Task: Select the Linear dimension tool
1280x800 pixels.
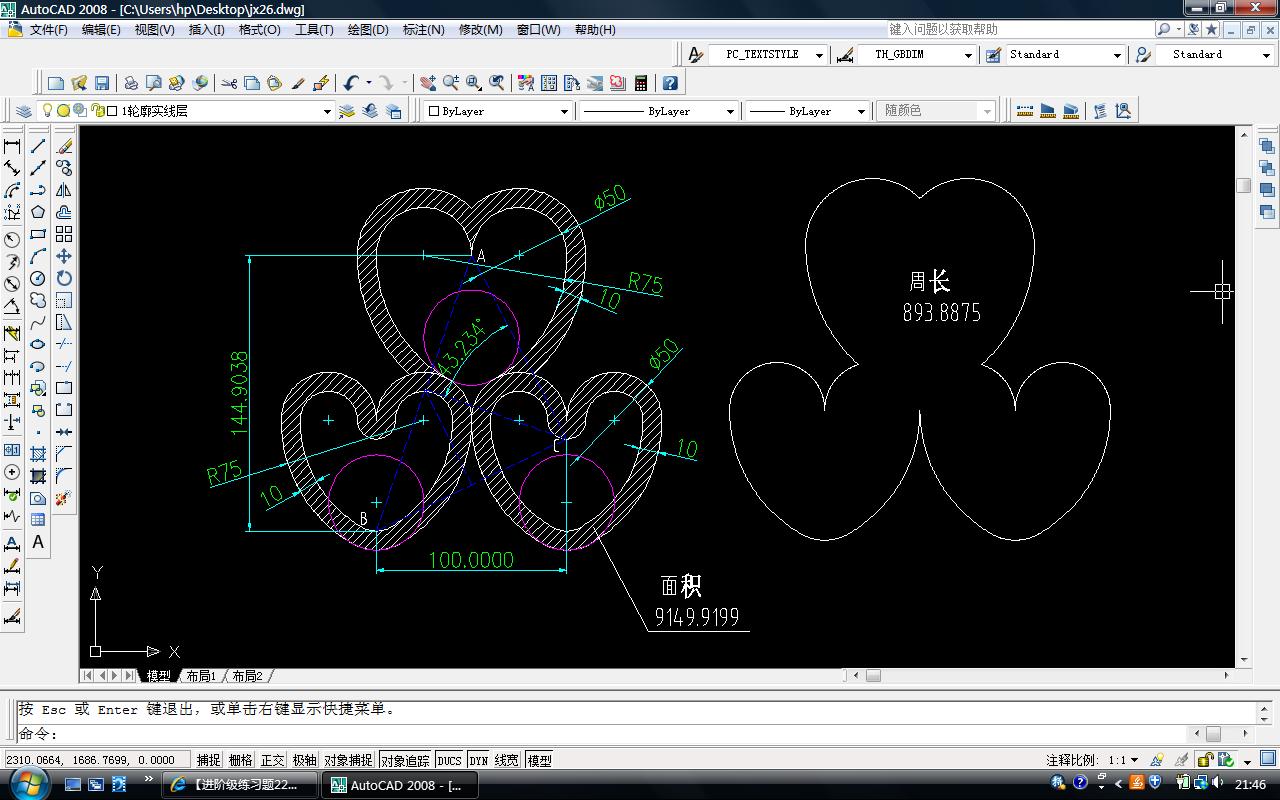Action: [x=12, y=146]
